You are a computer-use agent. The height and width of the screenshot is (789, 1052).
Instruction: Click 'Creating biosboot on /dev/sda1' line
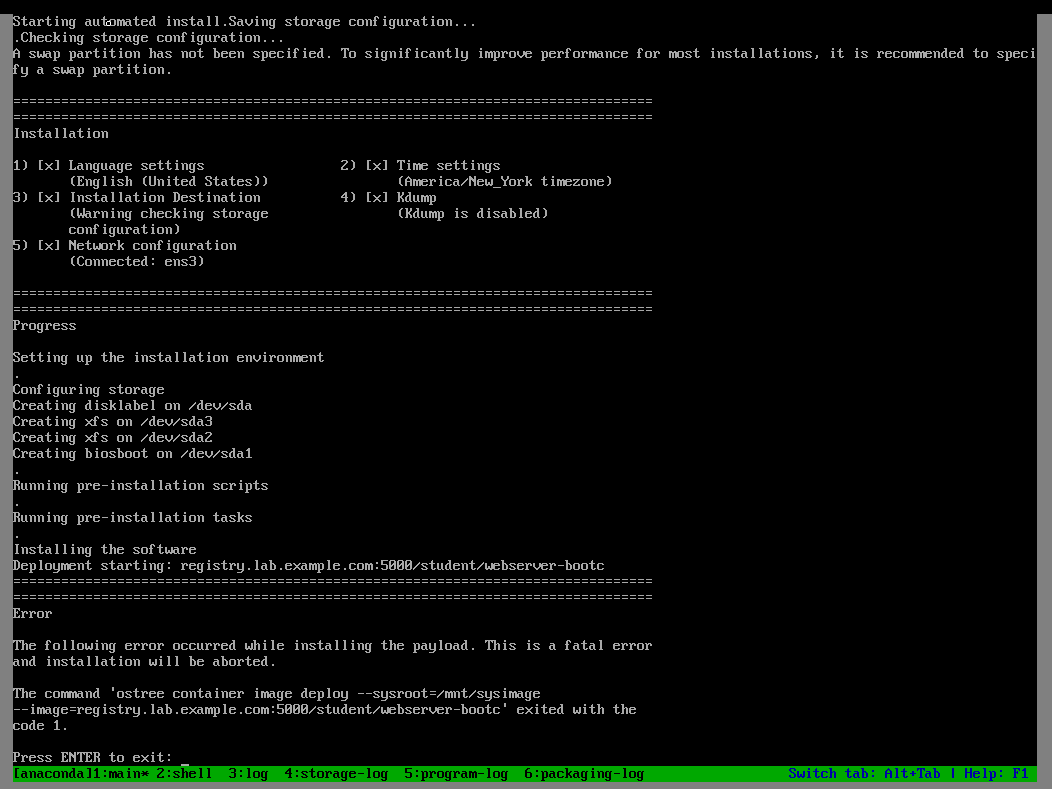click(132, 454)
